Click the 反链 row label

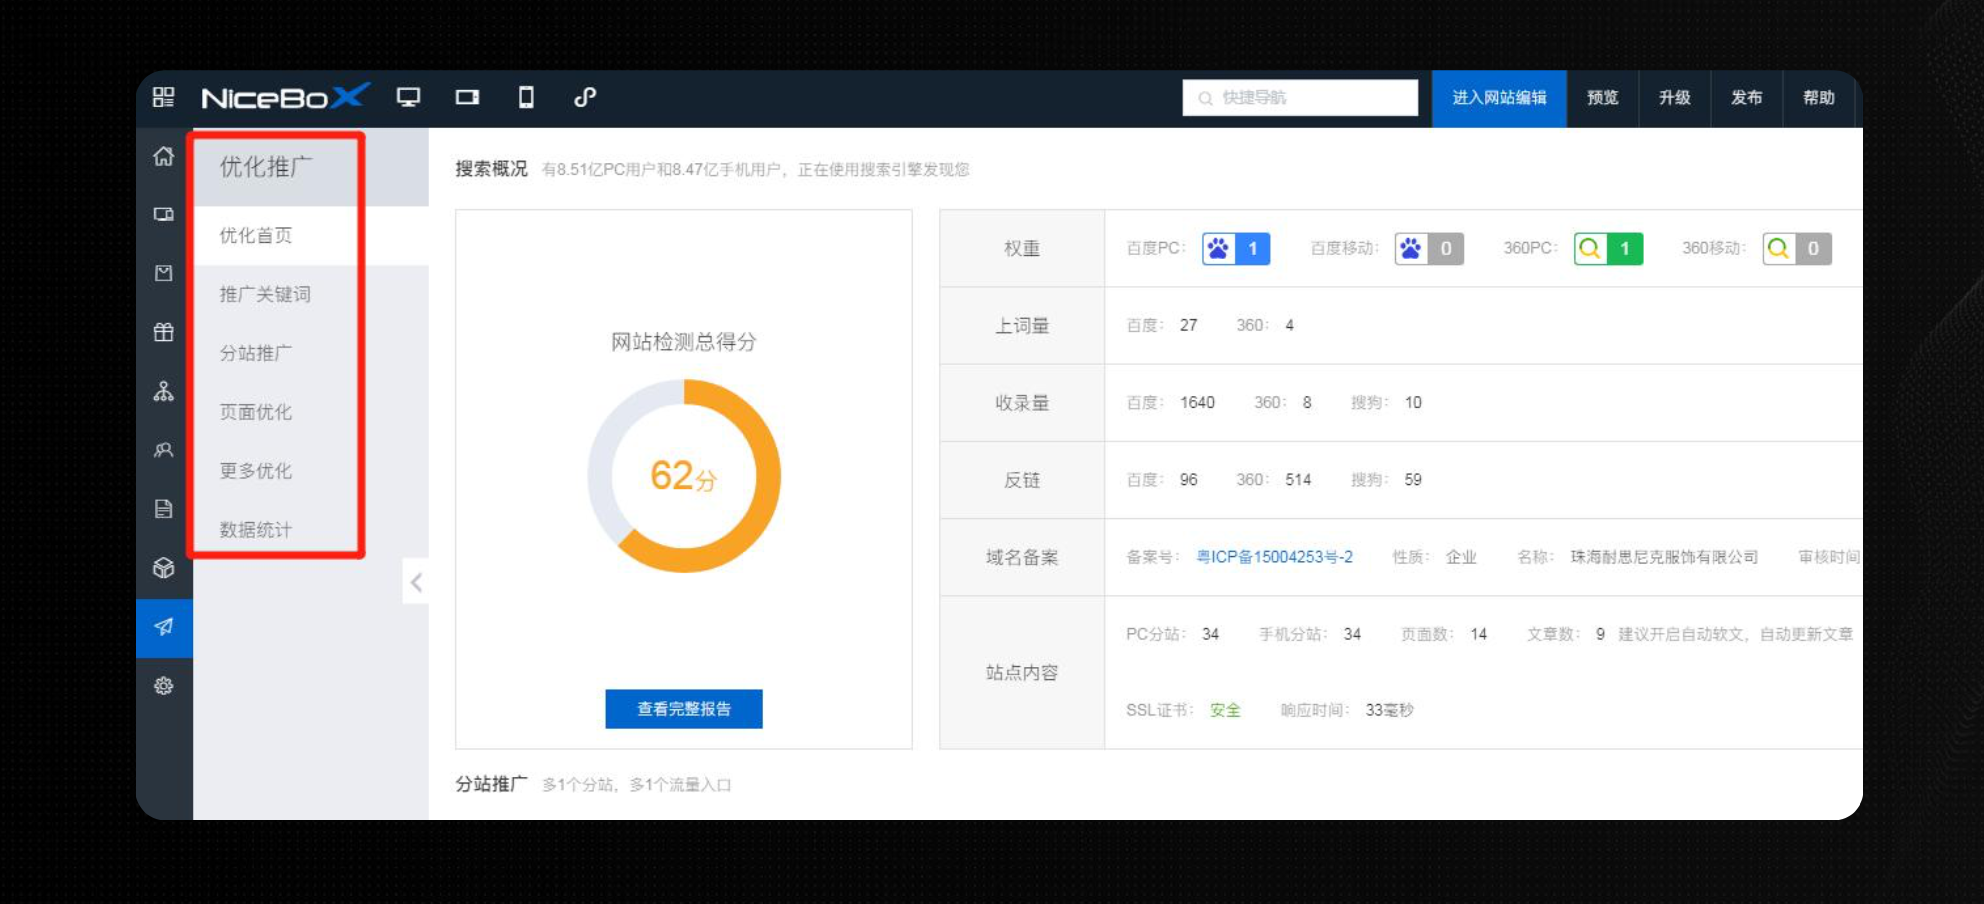point(1022,480)
